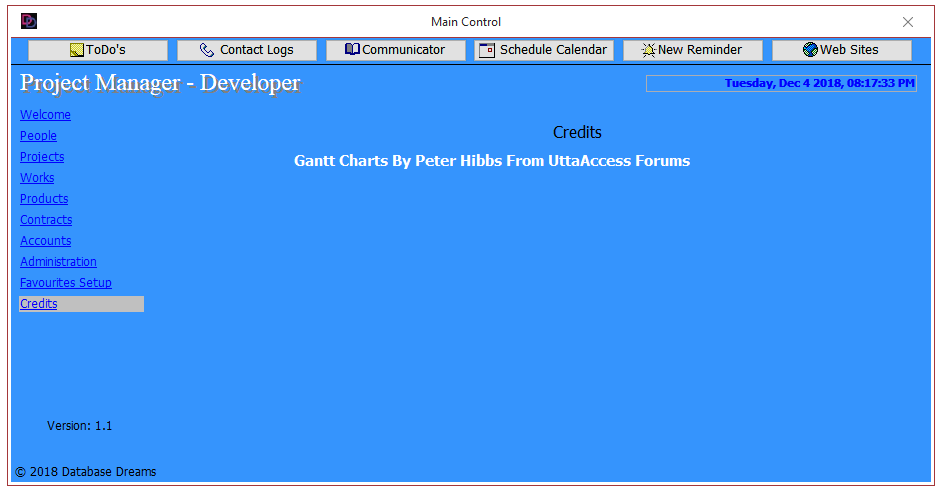This screenshot has width=936, height=487.
Task: Open Favourites Setup
Action: (66, 282)
